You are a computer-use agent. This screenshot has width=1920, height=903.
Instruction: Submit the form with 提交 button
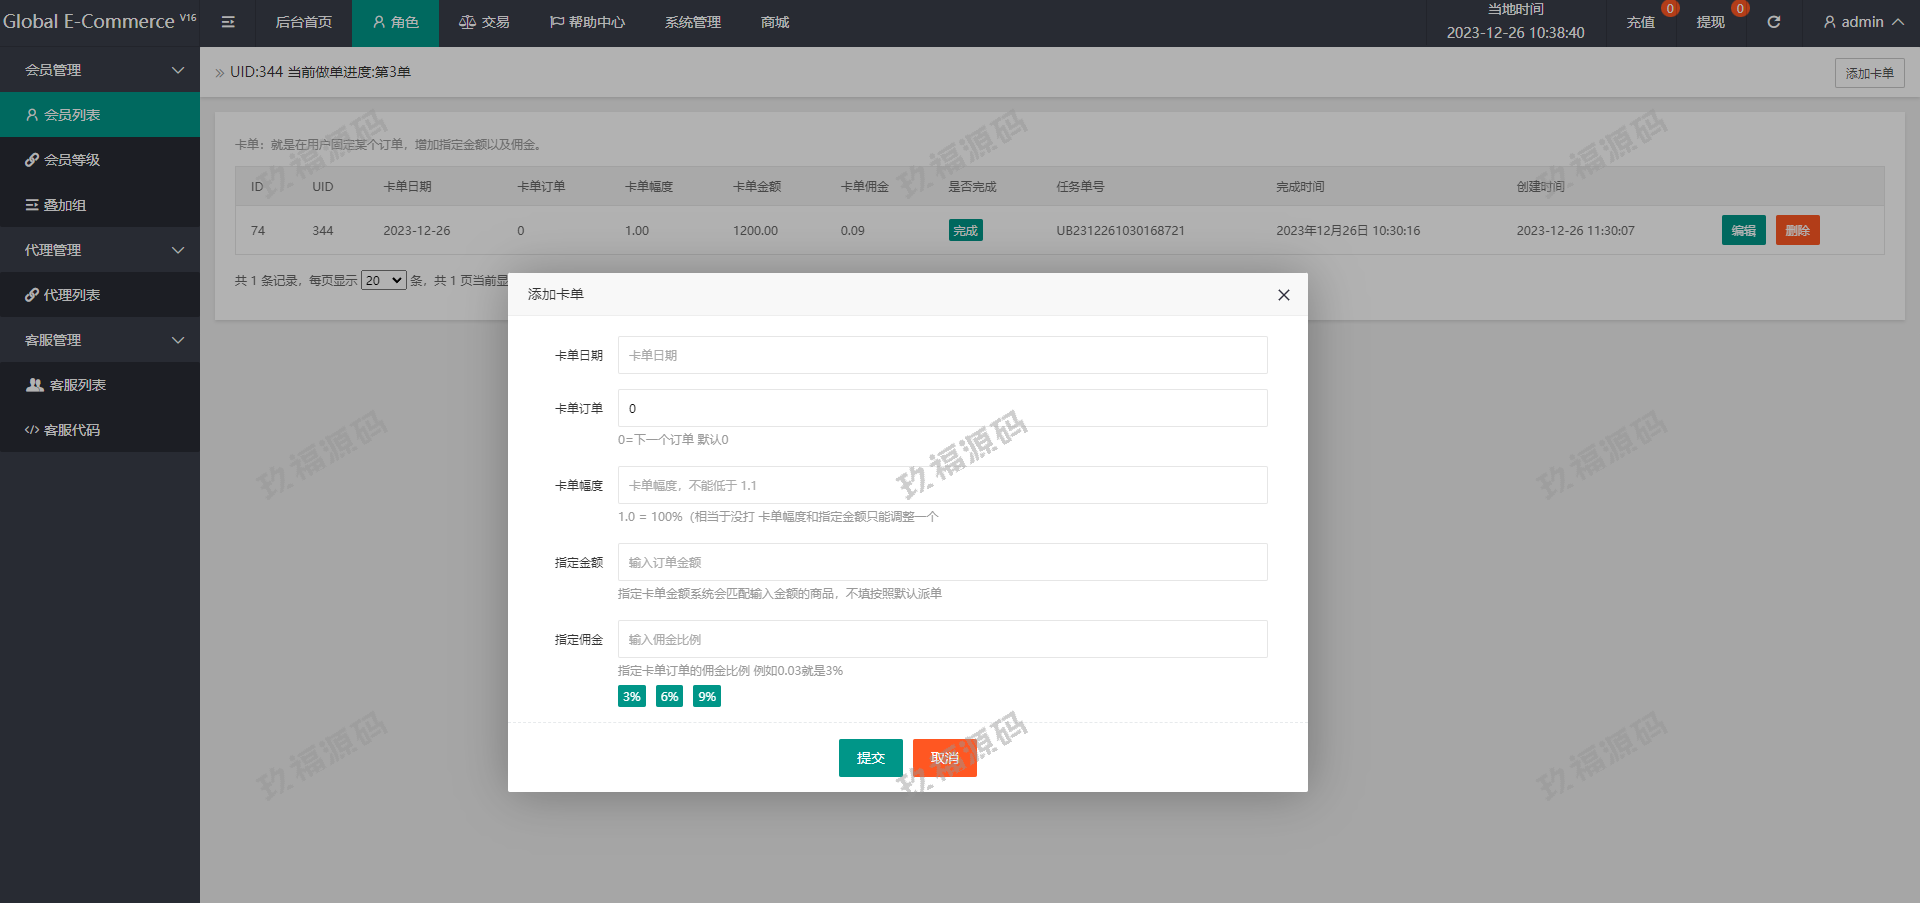tap(870, 758)
